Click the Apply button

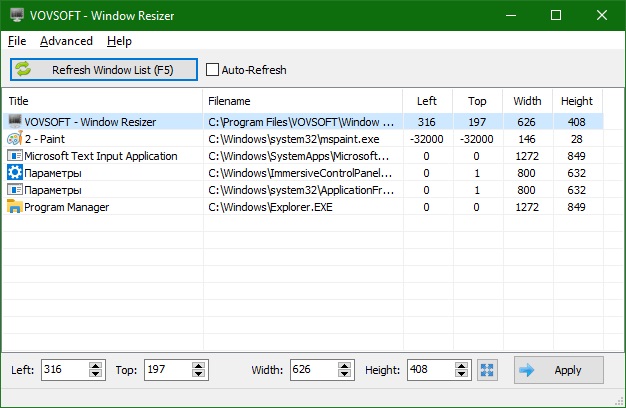(559, 370)
